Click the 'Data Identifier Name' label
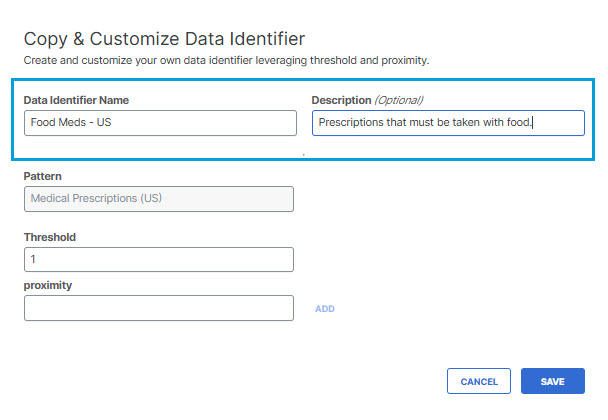The width and height of the screenshot is (608, 420). [76, 100]
